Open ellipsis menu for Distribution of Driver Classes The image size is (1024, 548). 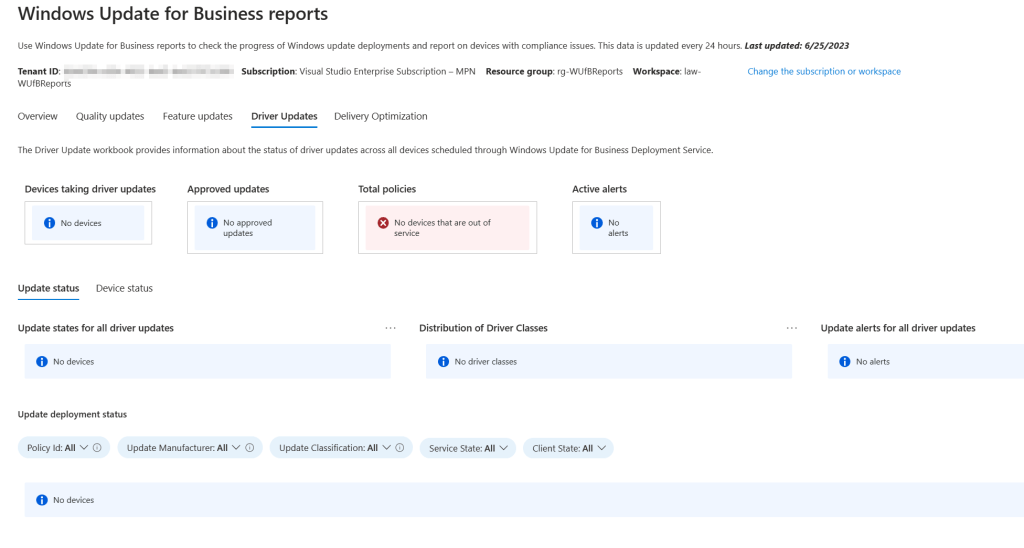(792, 328)
